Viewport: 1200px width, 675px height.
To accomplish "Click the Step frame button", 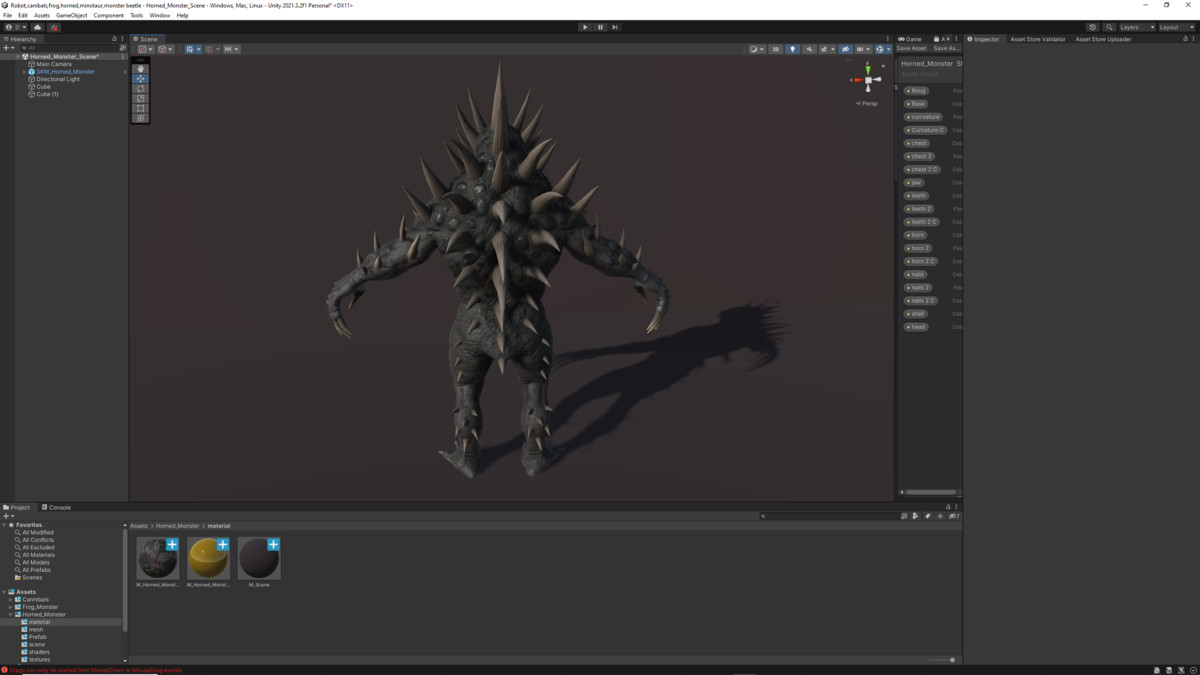I will [x=615, y=27].
